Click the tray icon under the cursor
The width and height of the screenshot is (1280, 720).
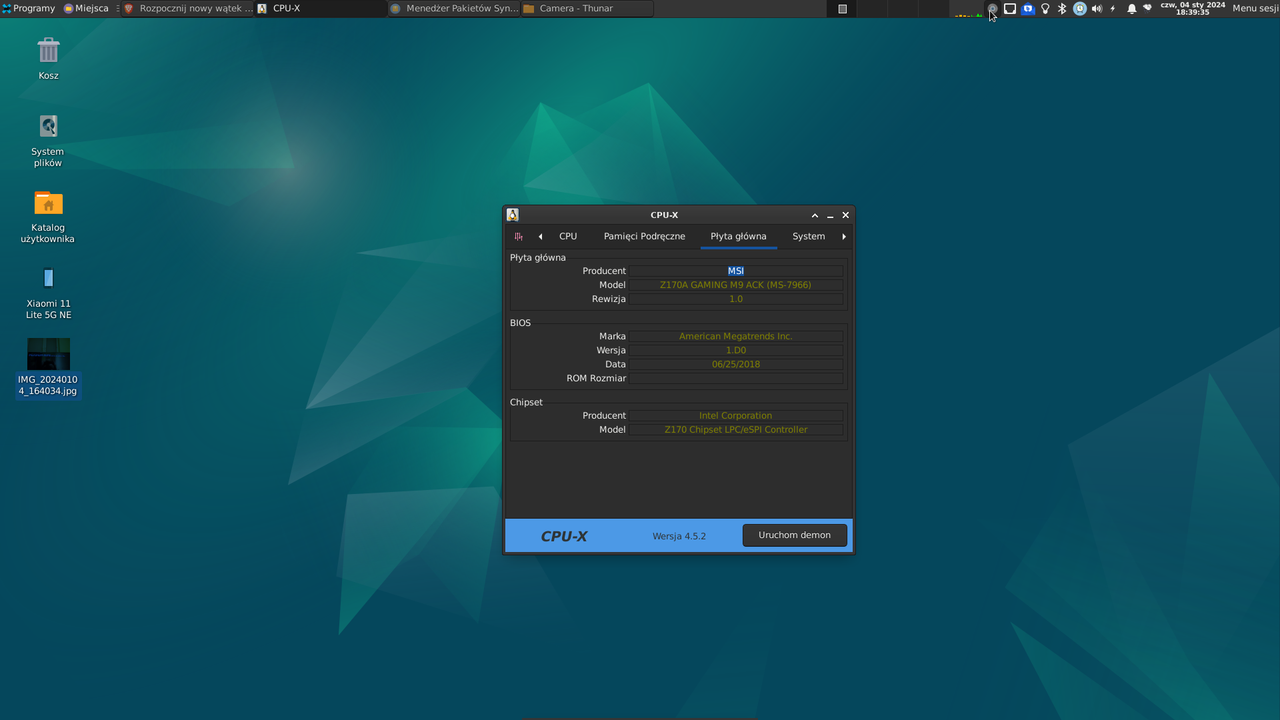992,8
